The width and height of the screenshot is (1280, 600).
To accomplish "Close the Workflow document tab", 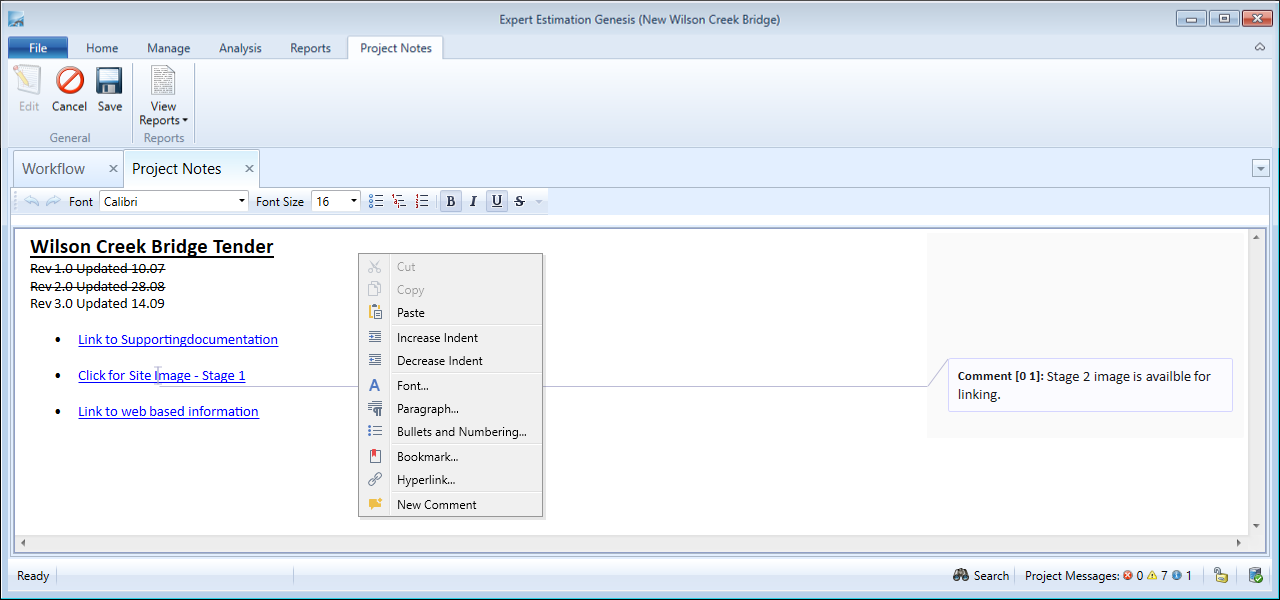I will (x=113, y=169).
